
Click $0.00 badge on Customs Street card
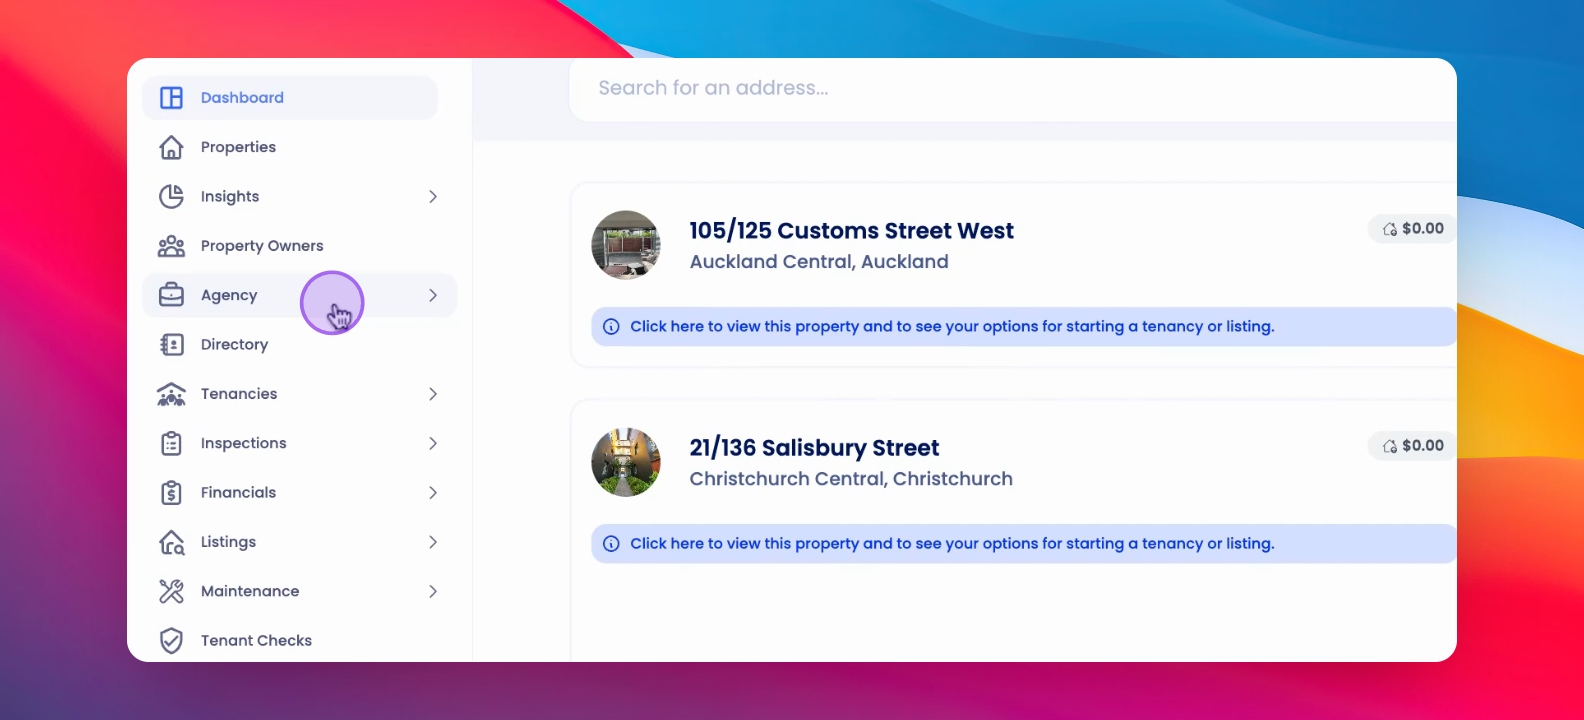[1412, 229]
